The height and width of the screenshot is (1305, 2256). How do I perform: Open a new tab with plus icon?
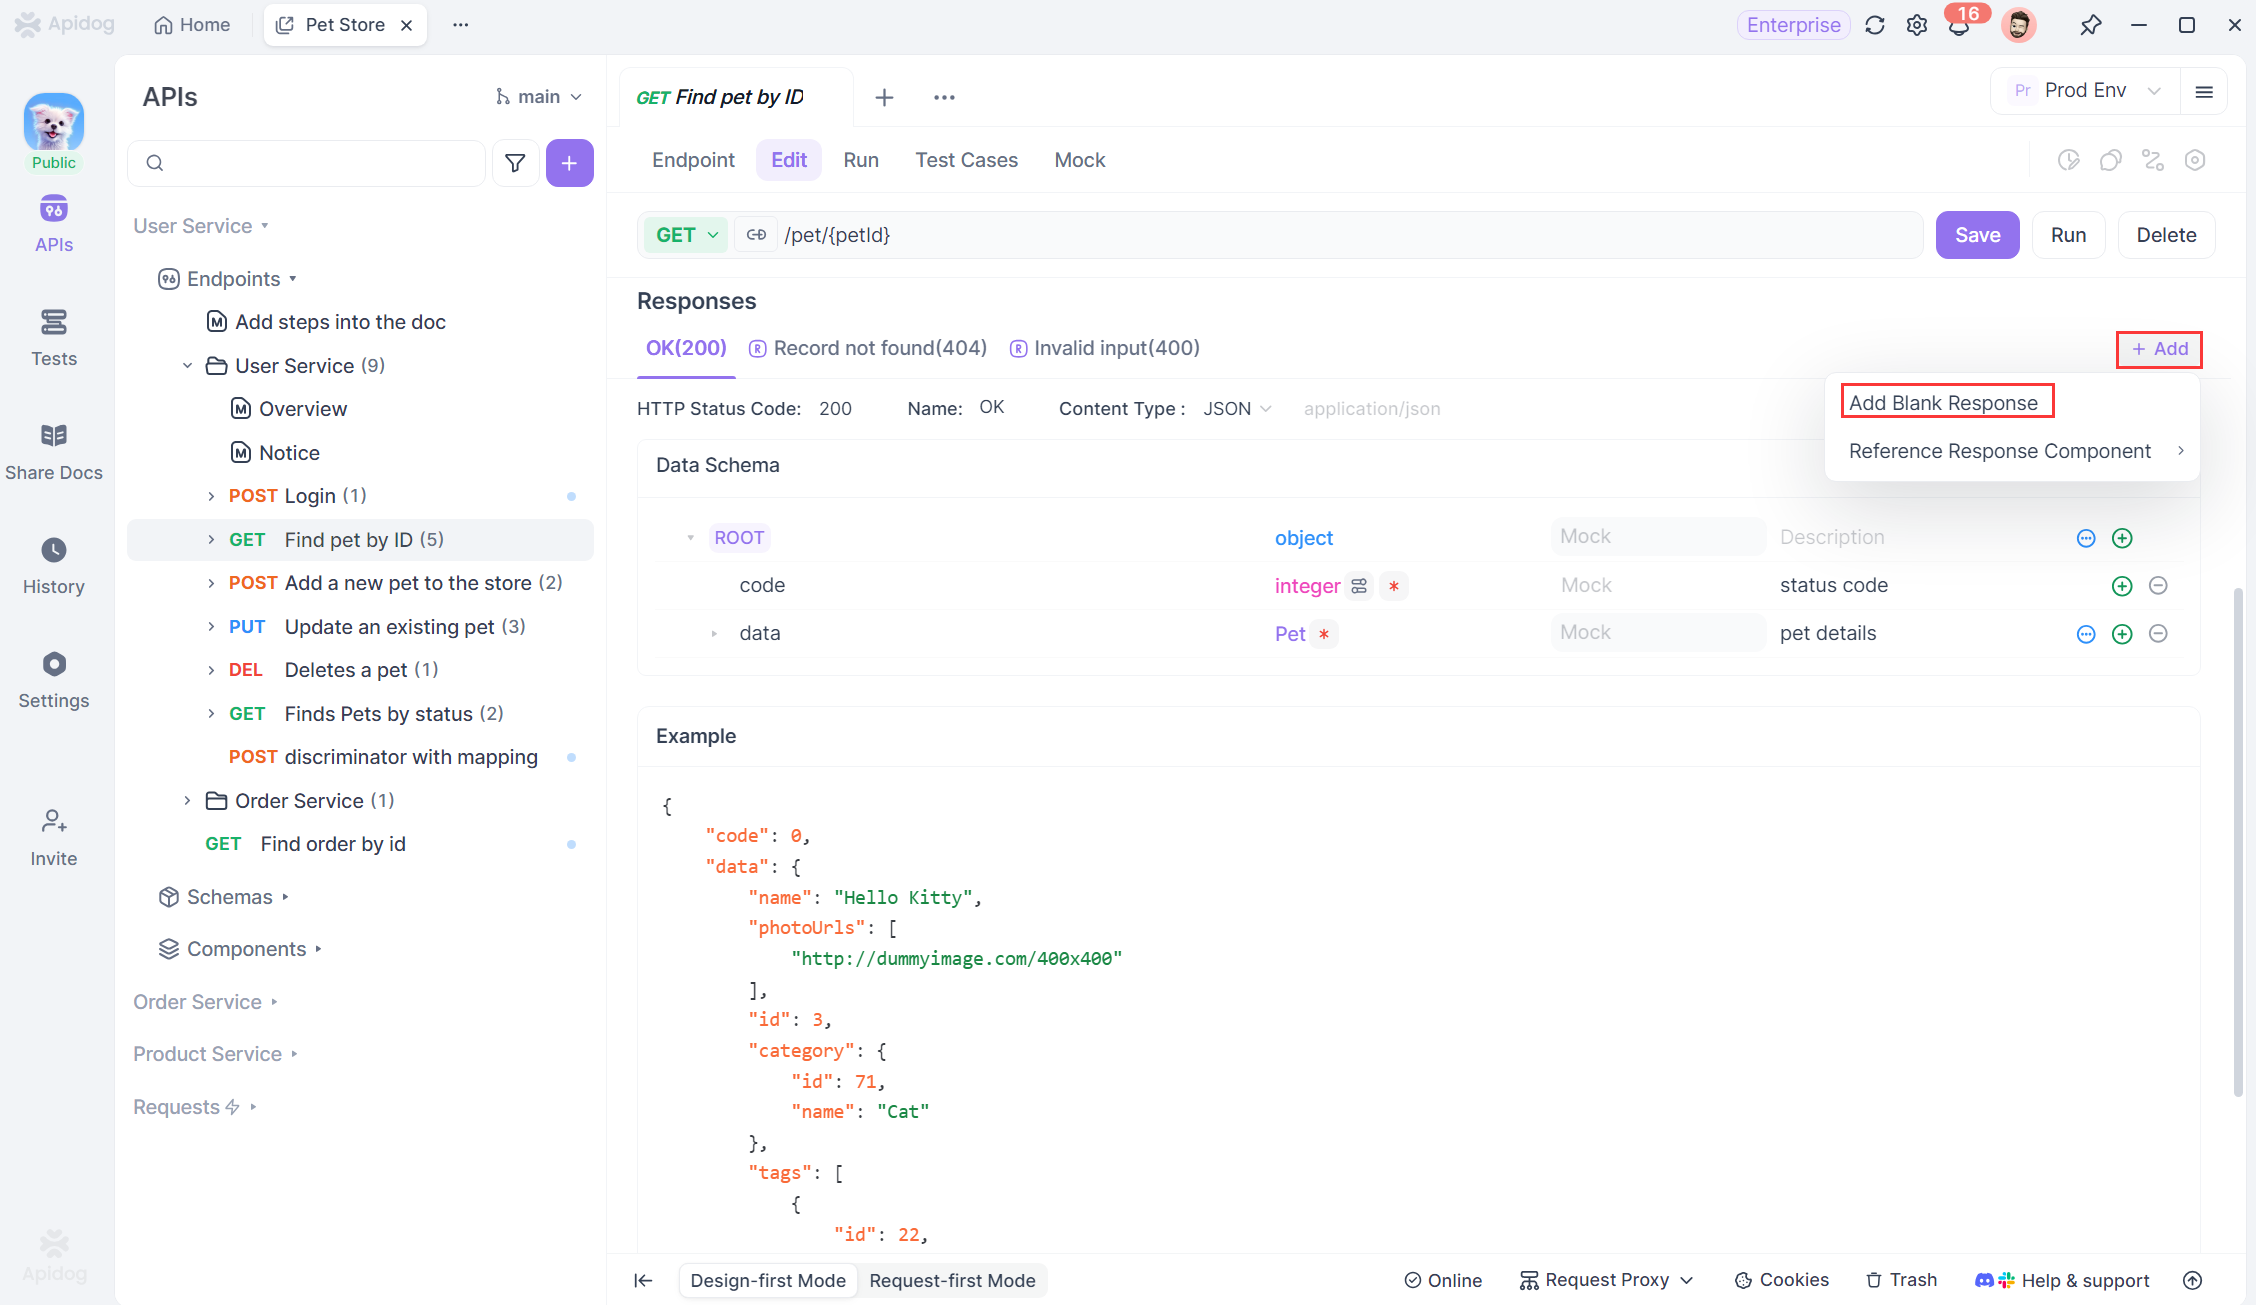(884, 97)
